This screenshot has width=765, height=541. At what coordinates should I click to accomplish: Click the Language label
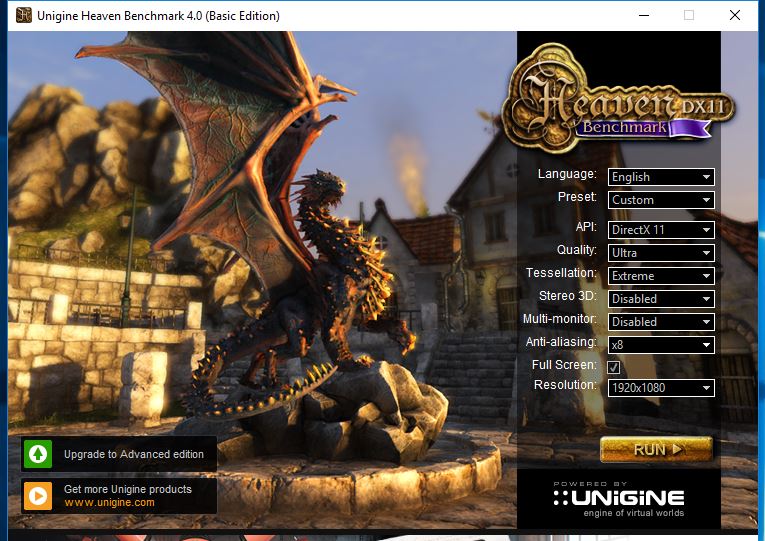pos(567,174)
